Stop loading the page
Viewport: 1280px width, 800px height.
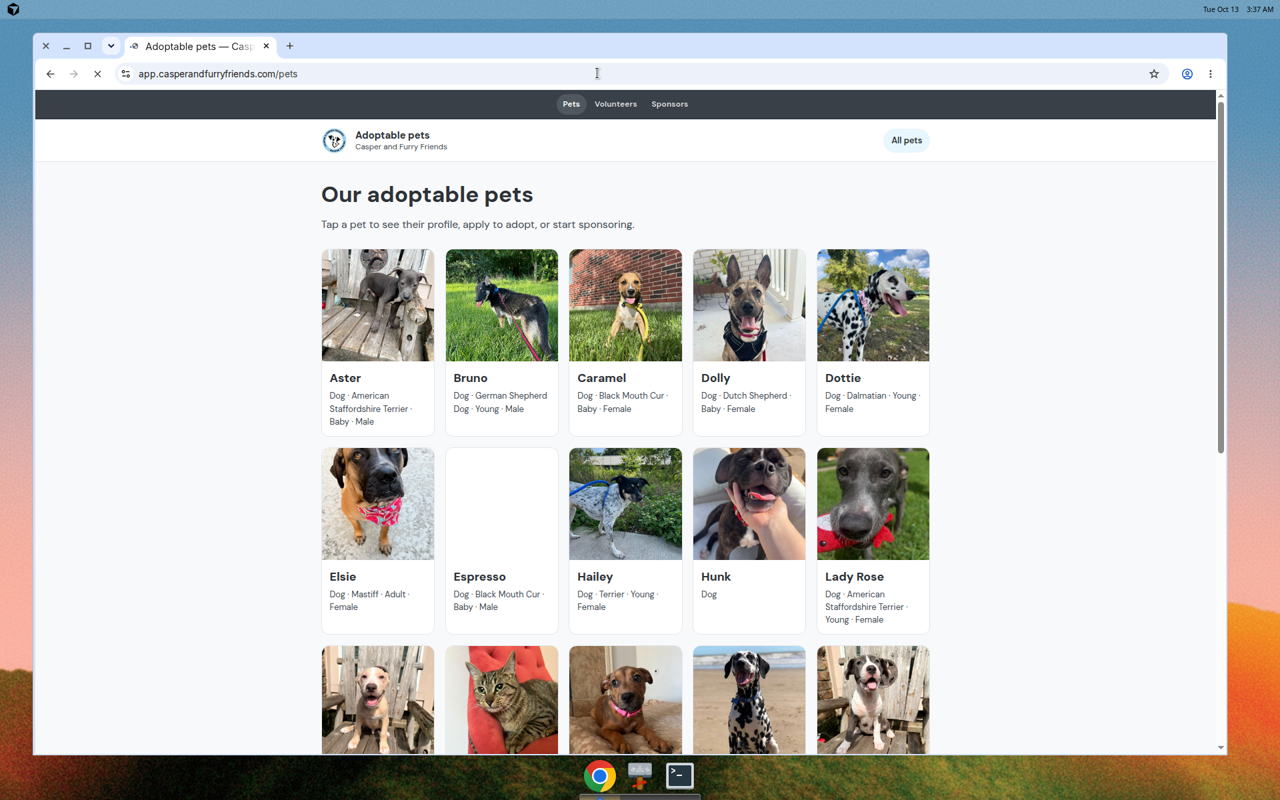click(97, 74)
